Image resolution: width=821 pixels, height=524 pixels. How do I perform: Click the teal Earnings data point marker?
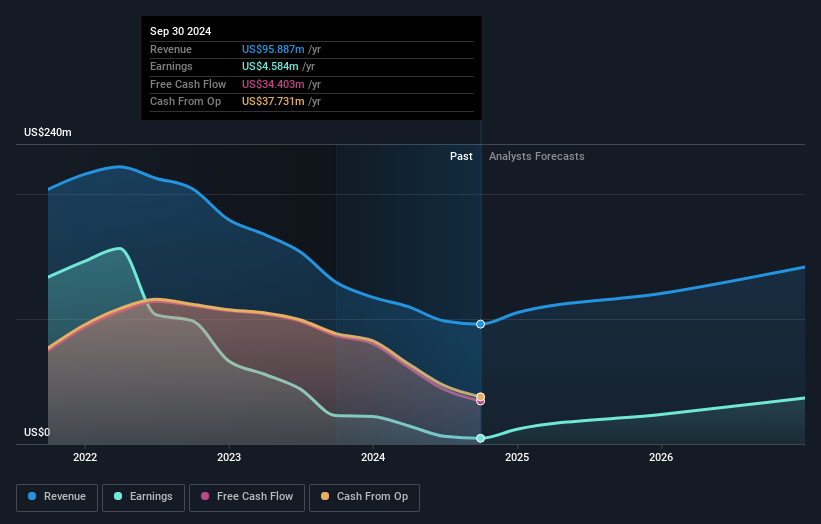tap(480, 438)
